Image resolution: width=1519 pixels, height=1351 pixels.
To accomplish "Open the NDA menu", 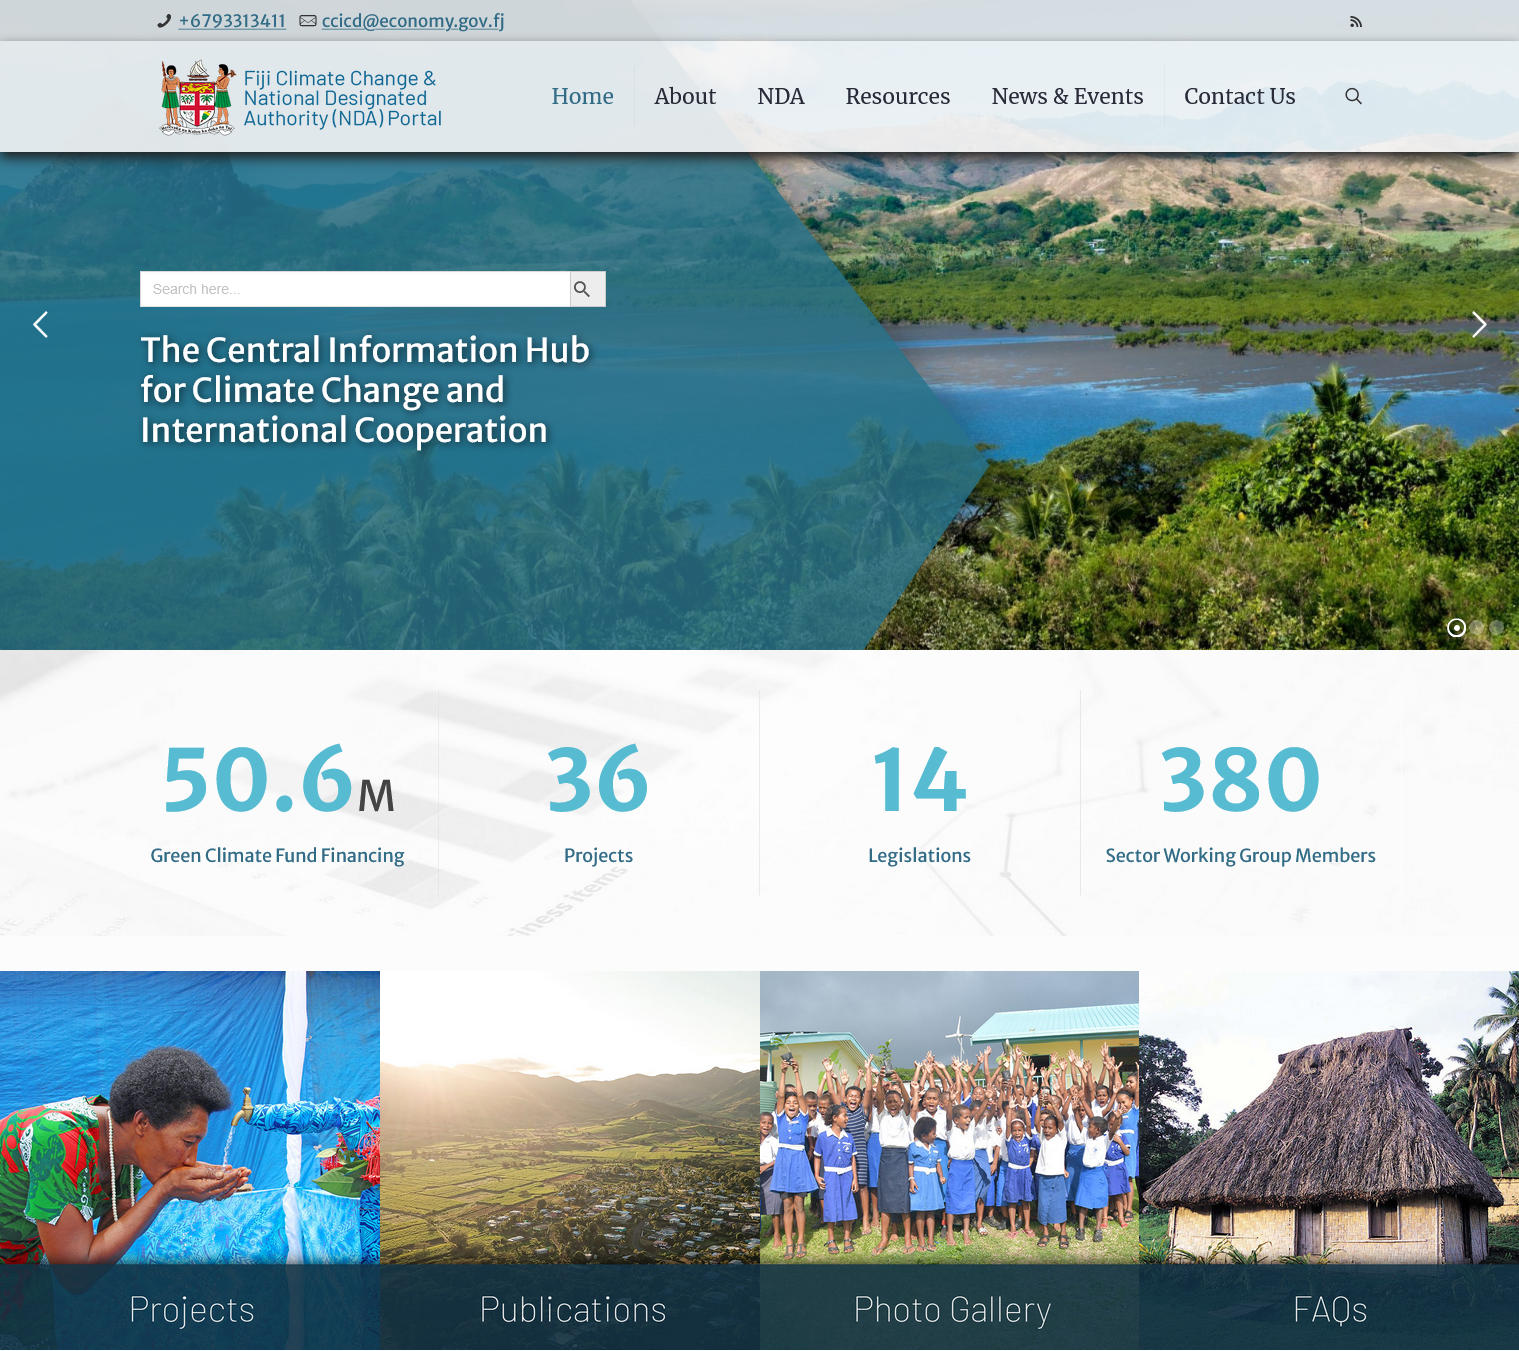I will tap(780, 97).
